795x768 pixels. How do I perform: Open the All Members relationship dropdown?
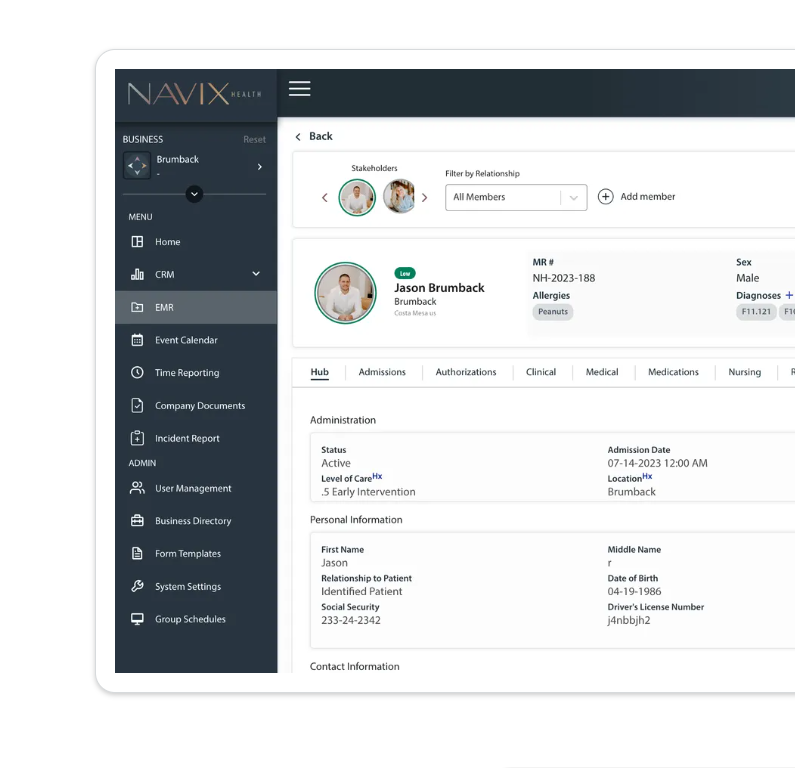click(515, 198)
